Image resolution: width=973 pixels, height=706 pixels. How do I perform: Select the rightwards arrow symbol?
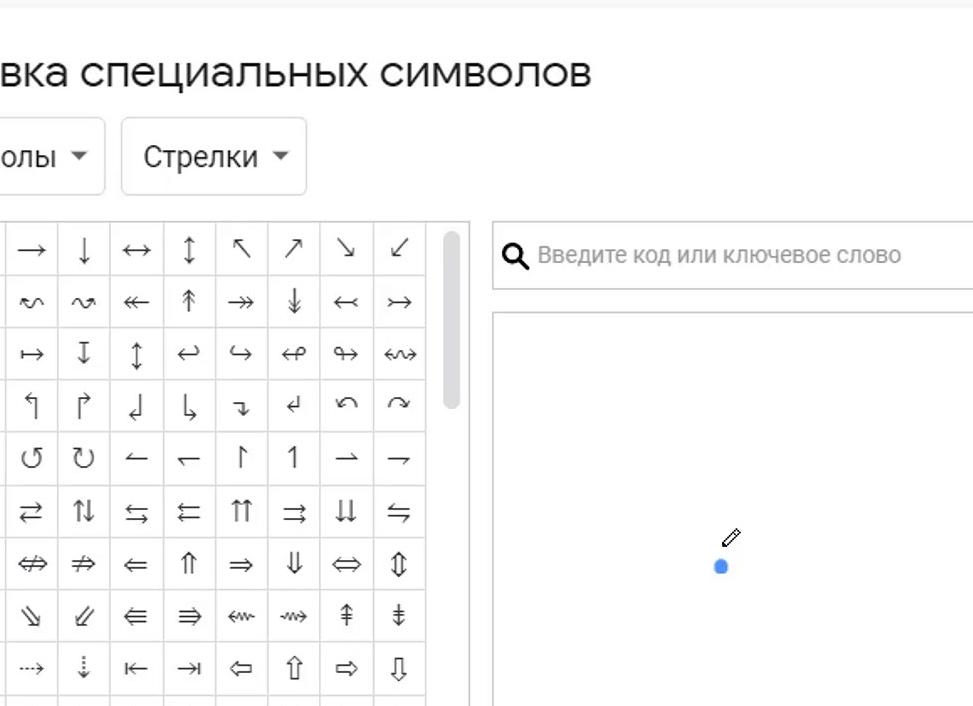click(31, 249)
